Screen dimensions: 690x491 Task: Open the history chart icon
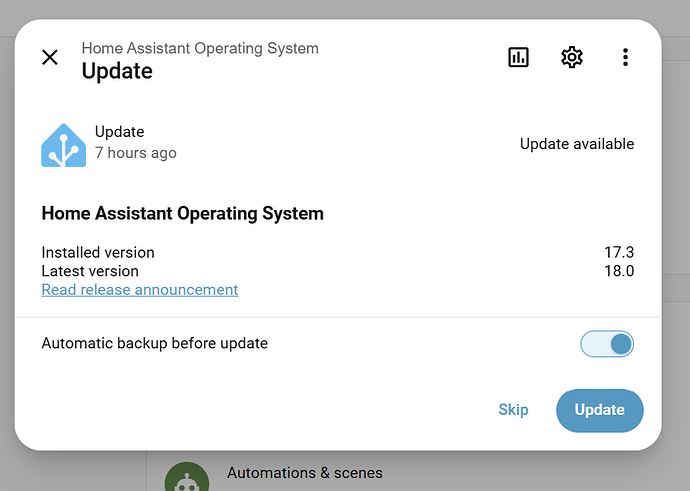click(518, 57)
